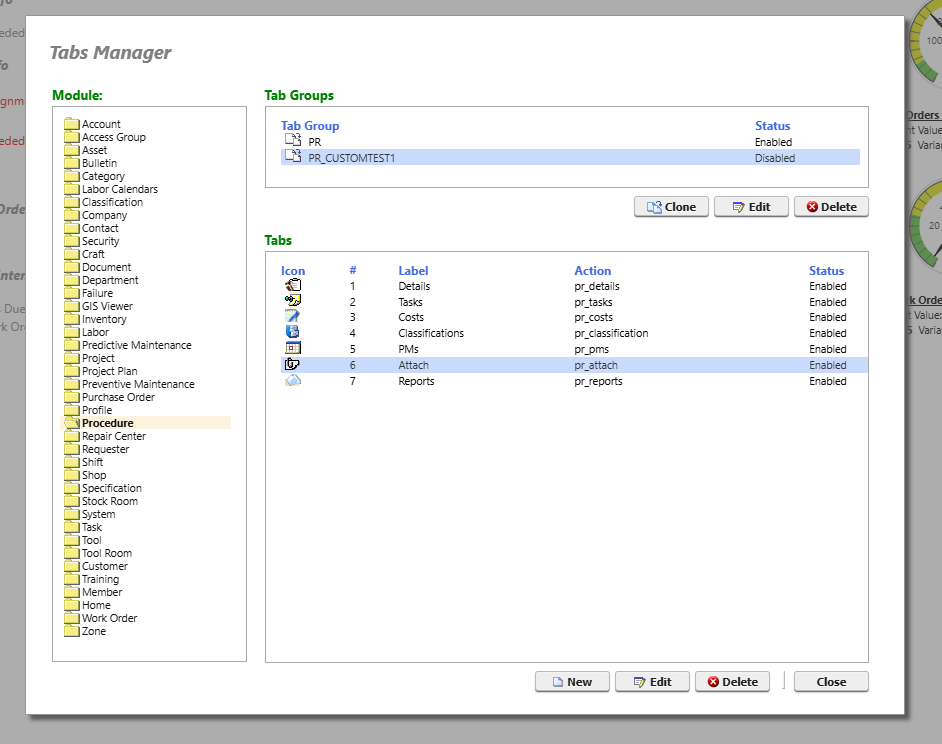Open the Labor Calendars module

point(120,189)
